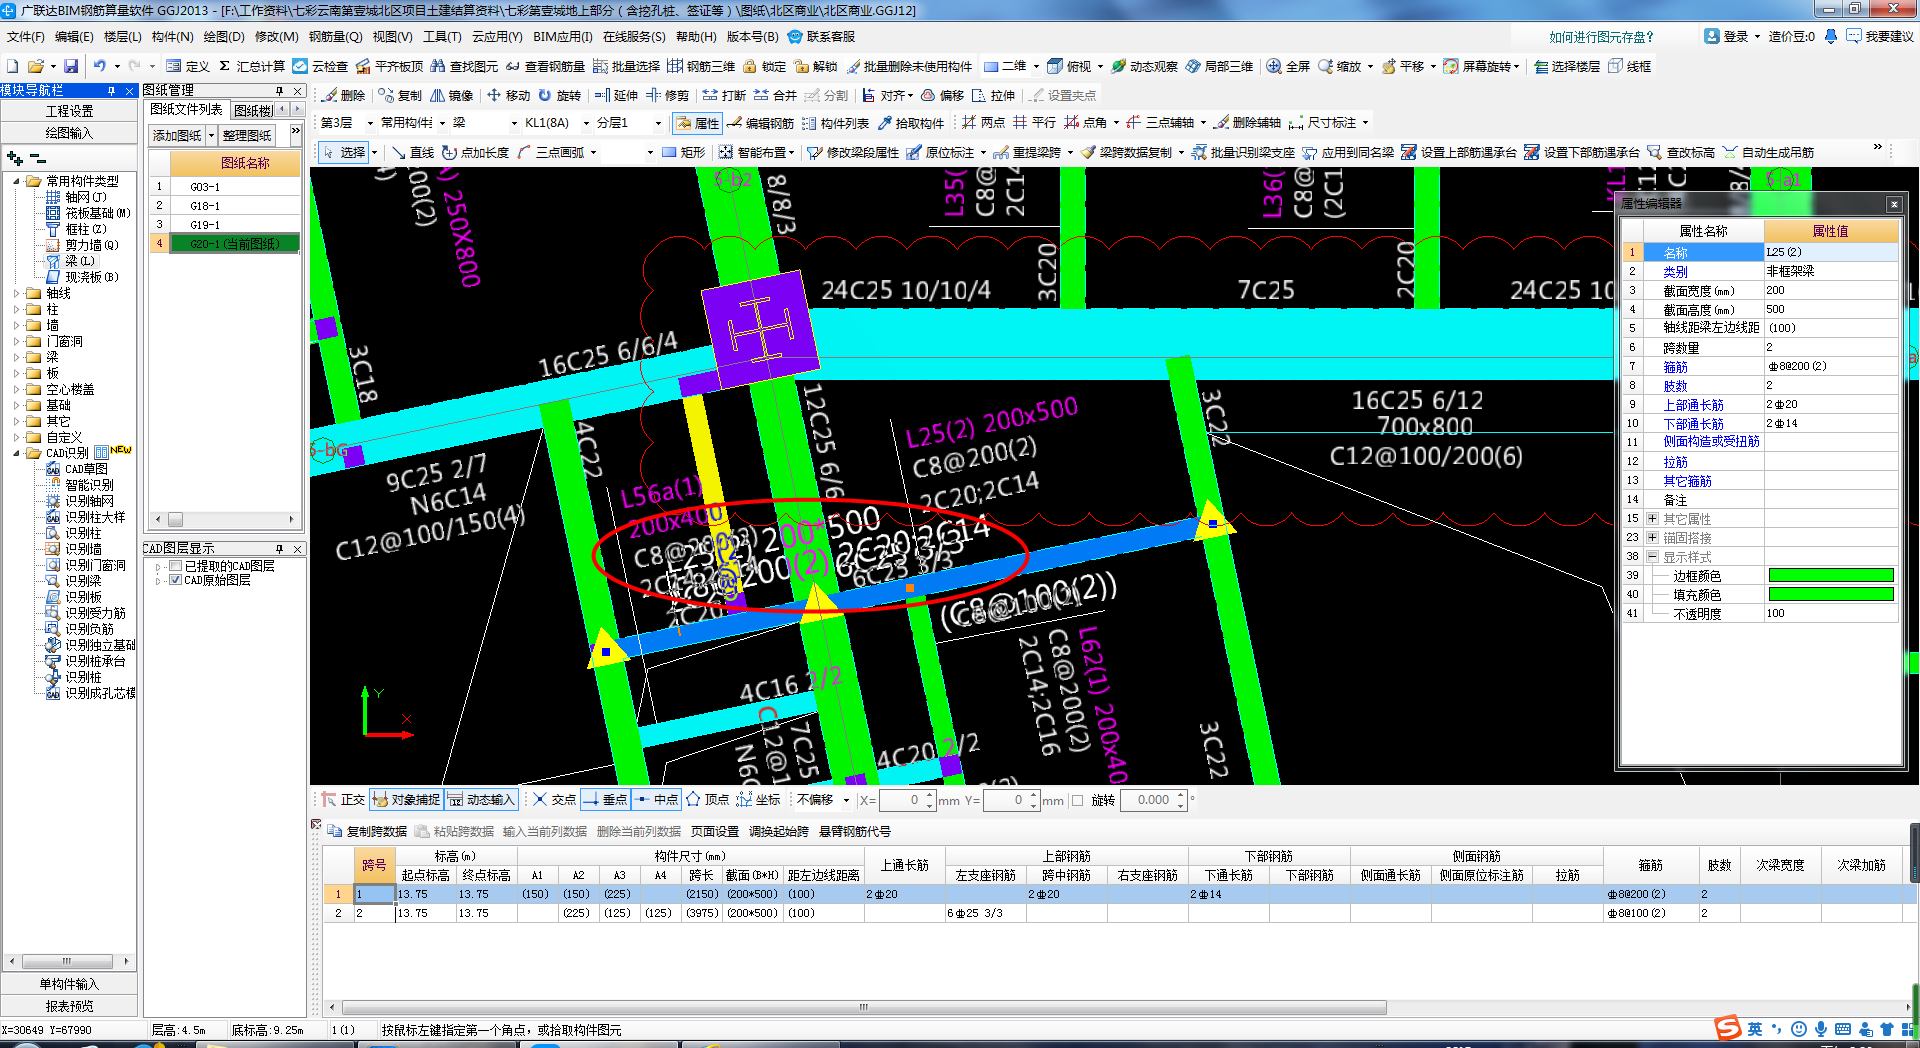Click the 工程设置 panel button
The width and height of the screenshot is (1920, 1048).
69,111
